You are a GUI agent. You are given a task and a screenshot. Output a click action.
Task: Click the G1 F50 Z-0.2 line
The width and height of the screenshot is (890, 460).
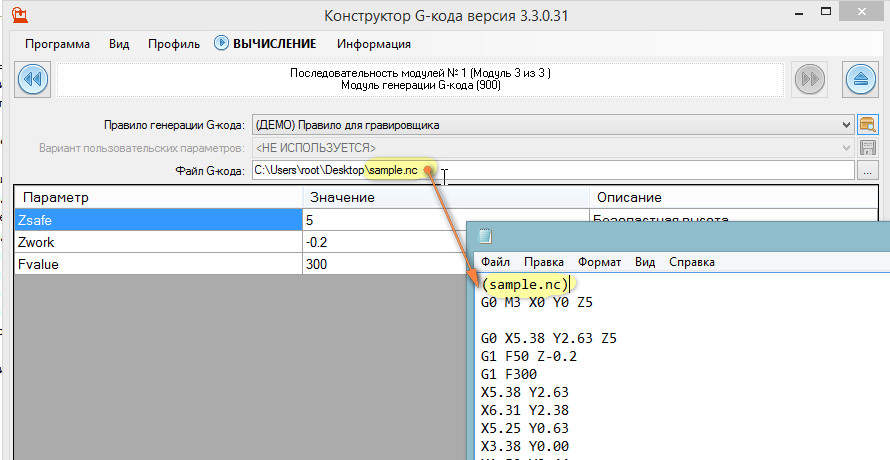pyautogui.click(x=528, y=356)
